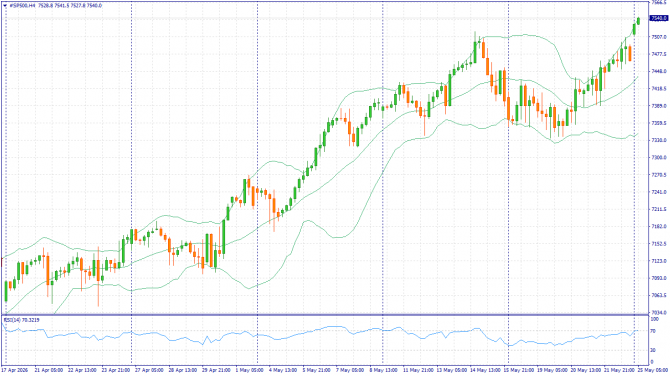Click the 4 May 13:00 time label
This screenshot has height=376, width=670.
[x=283, y=370]
